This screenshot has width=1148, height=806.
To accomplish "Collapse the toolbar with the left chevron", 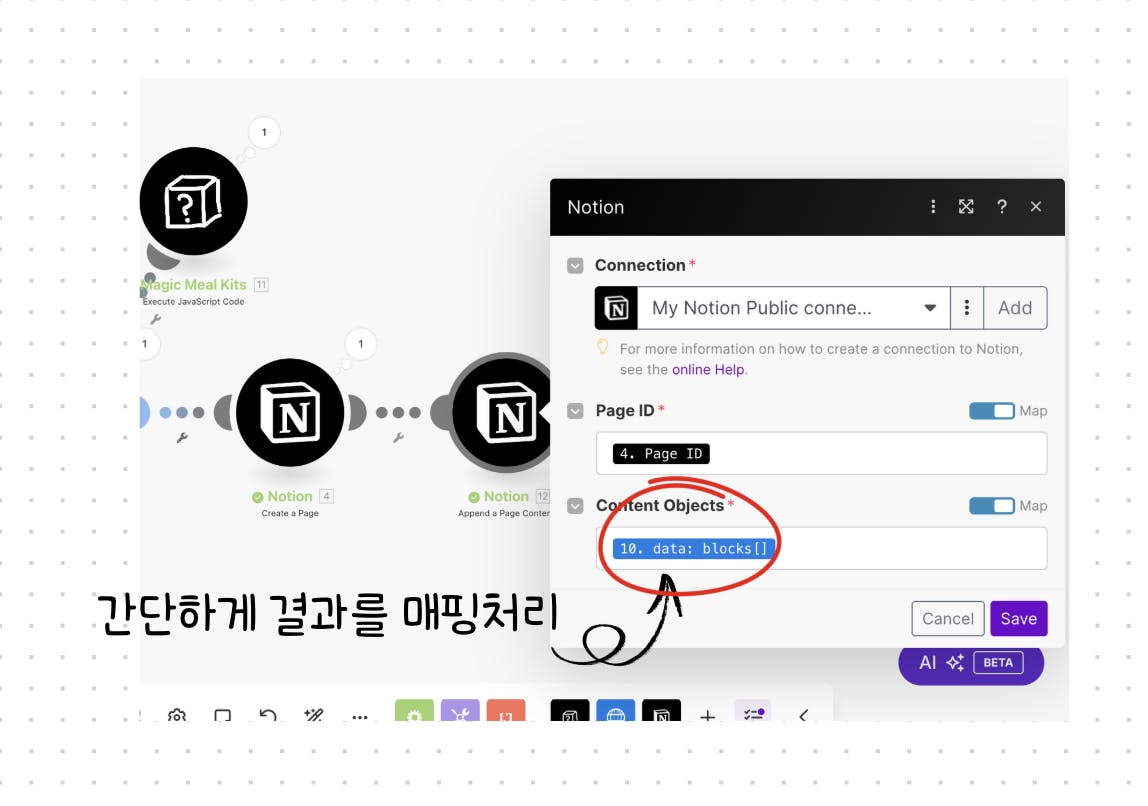I will 803,715.
